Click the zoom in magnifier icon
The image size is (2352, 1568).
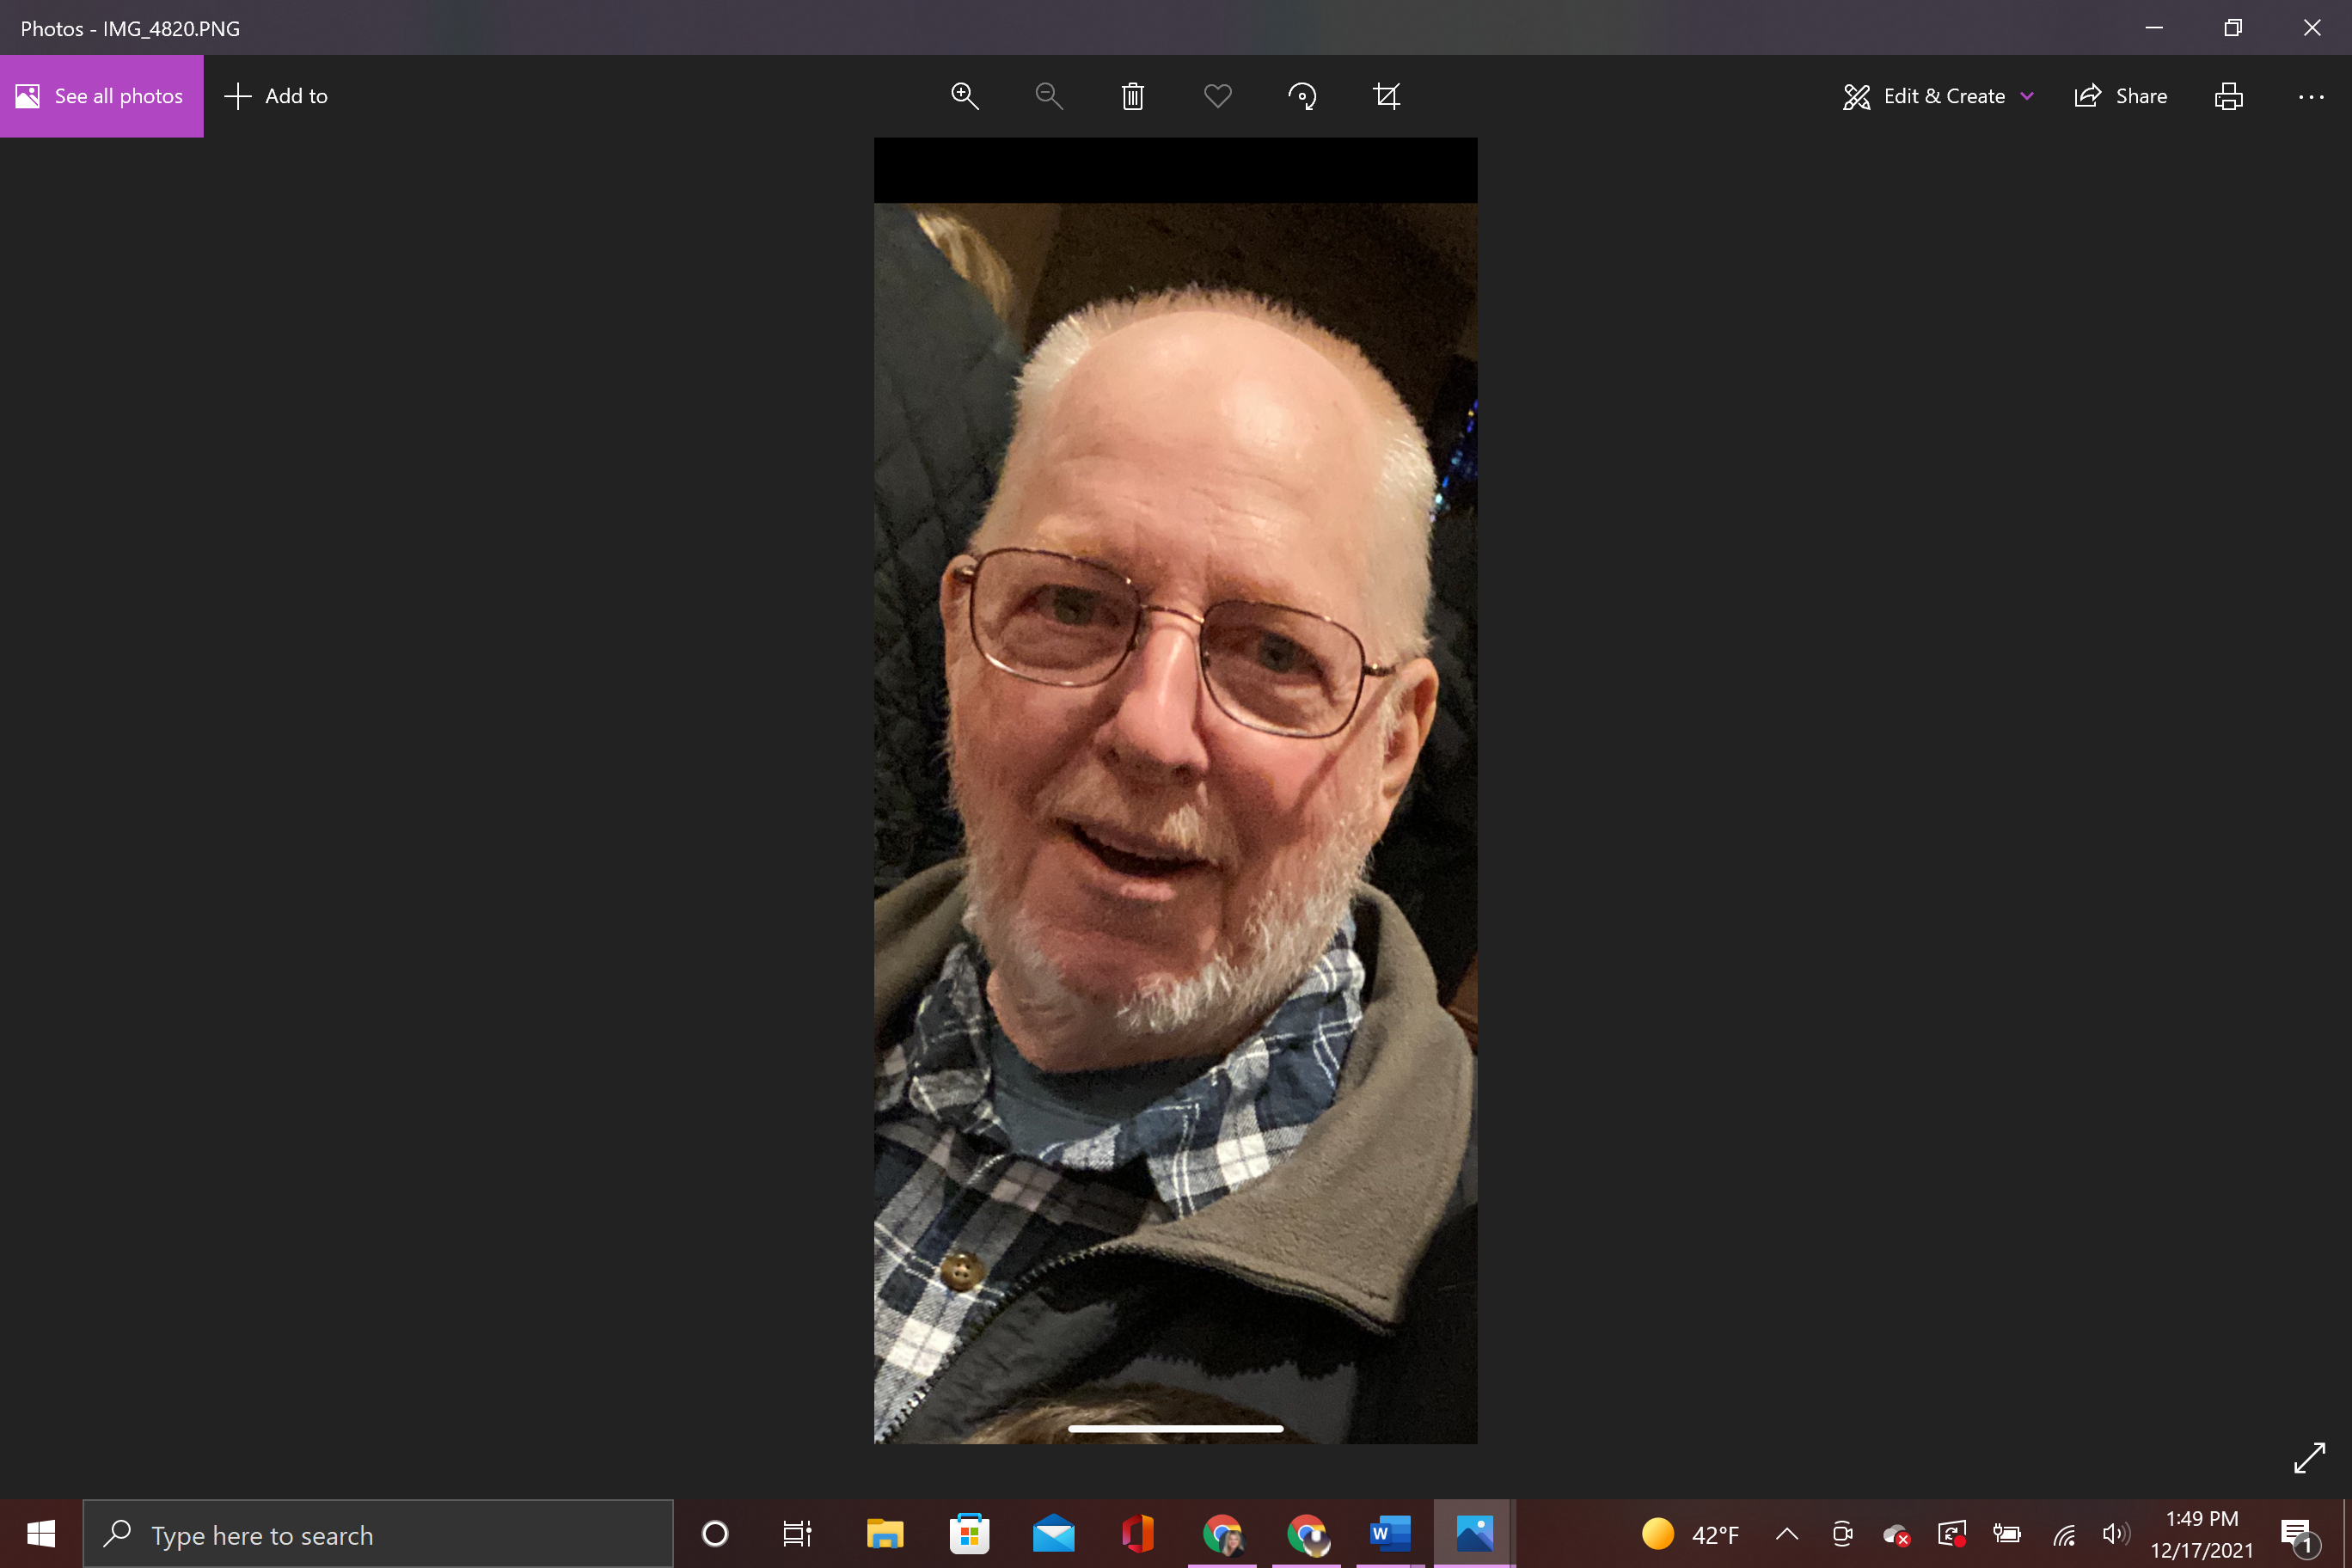(964, 96)
